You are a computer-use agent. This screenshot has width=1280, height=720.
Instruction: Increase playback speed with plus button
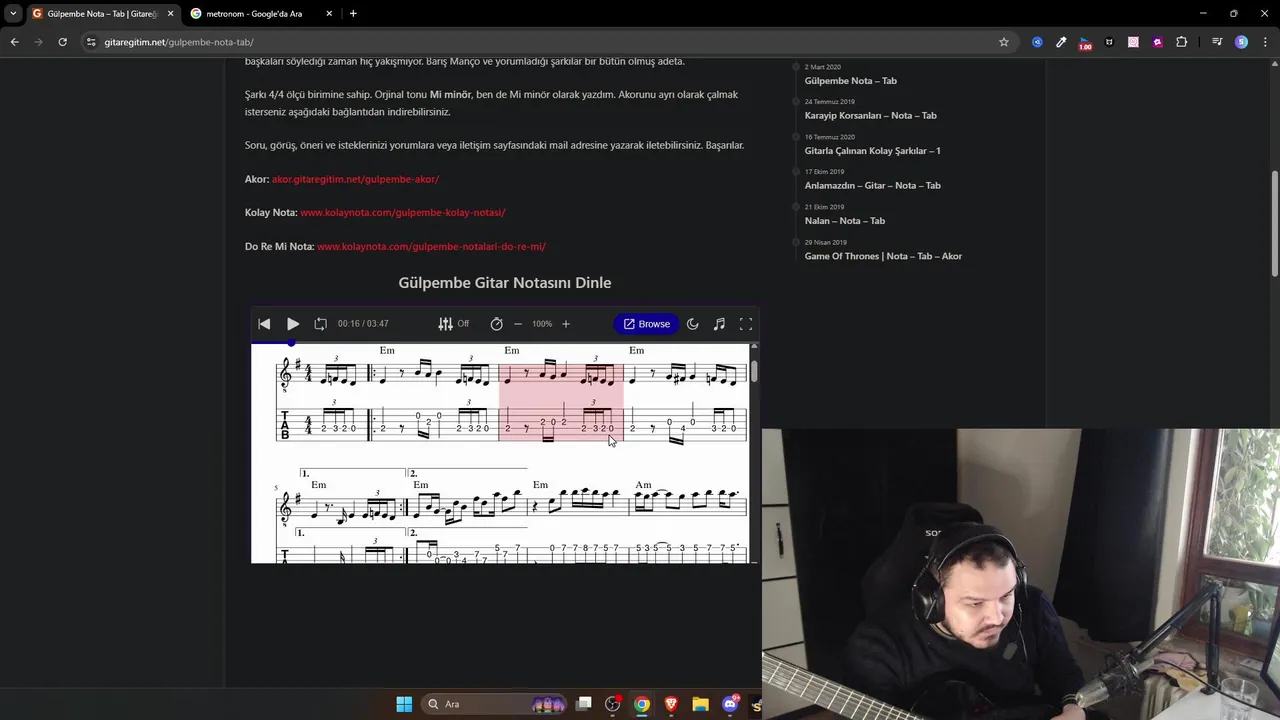tap(566, 324)
